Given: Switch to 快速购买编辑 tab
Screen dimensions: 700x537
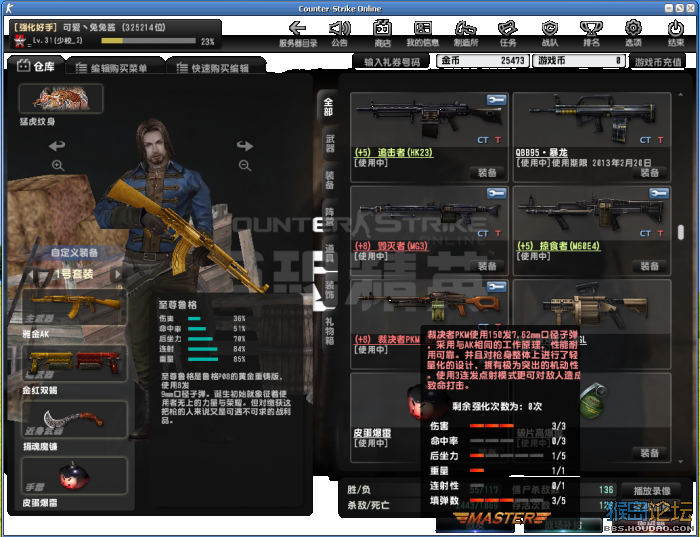Looking at the screenshot, I should [x=215, y=68].
